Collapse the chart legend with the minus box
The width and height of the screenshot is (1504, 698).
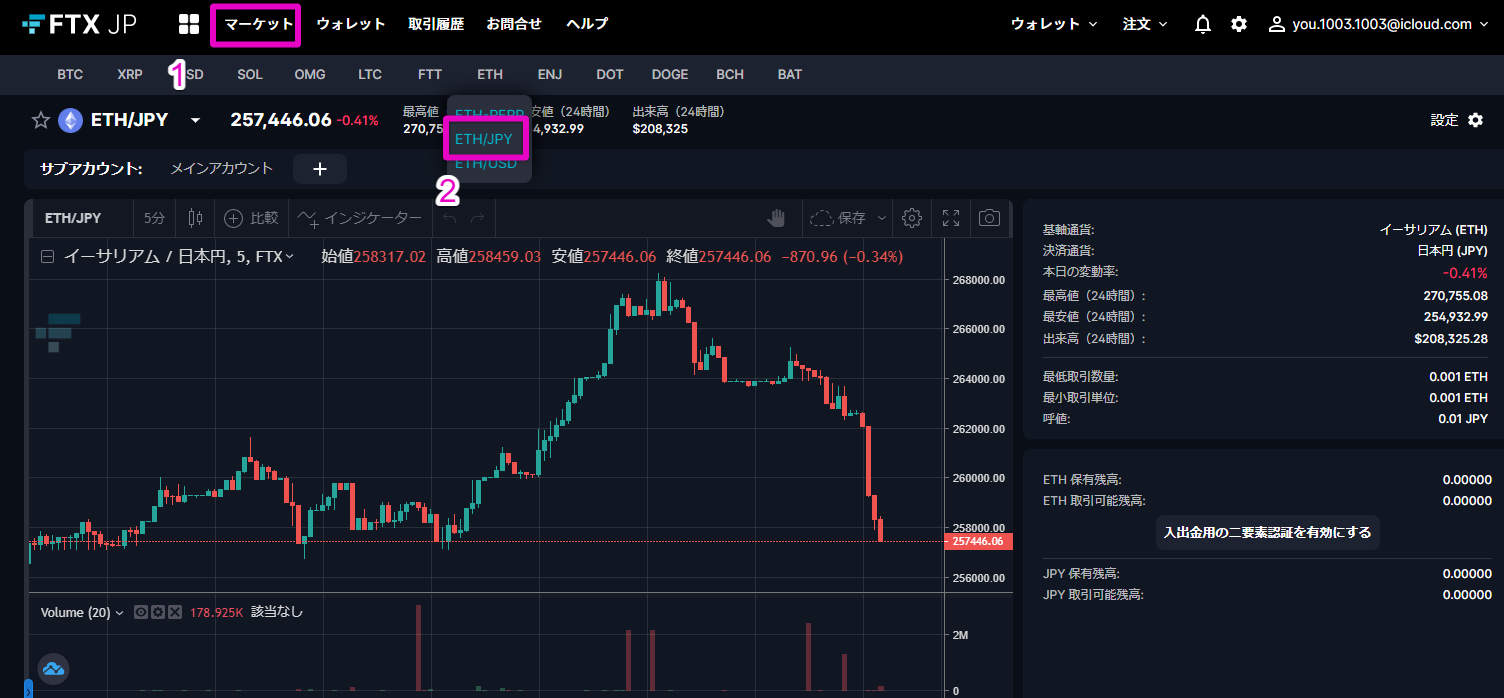click(47, 257)
